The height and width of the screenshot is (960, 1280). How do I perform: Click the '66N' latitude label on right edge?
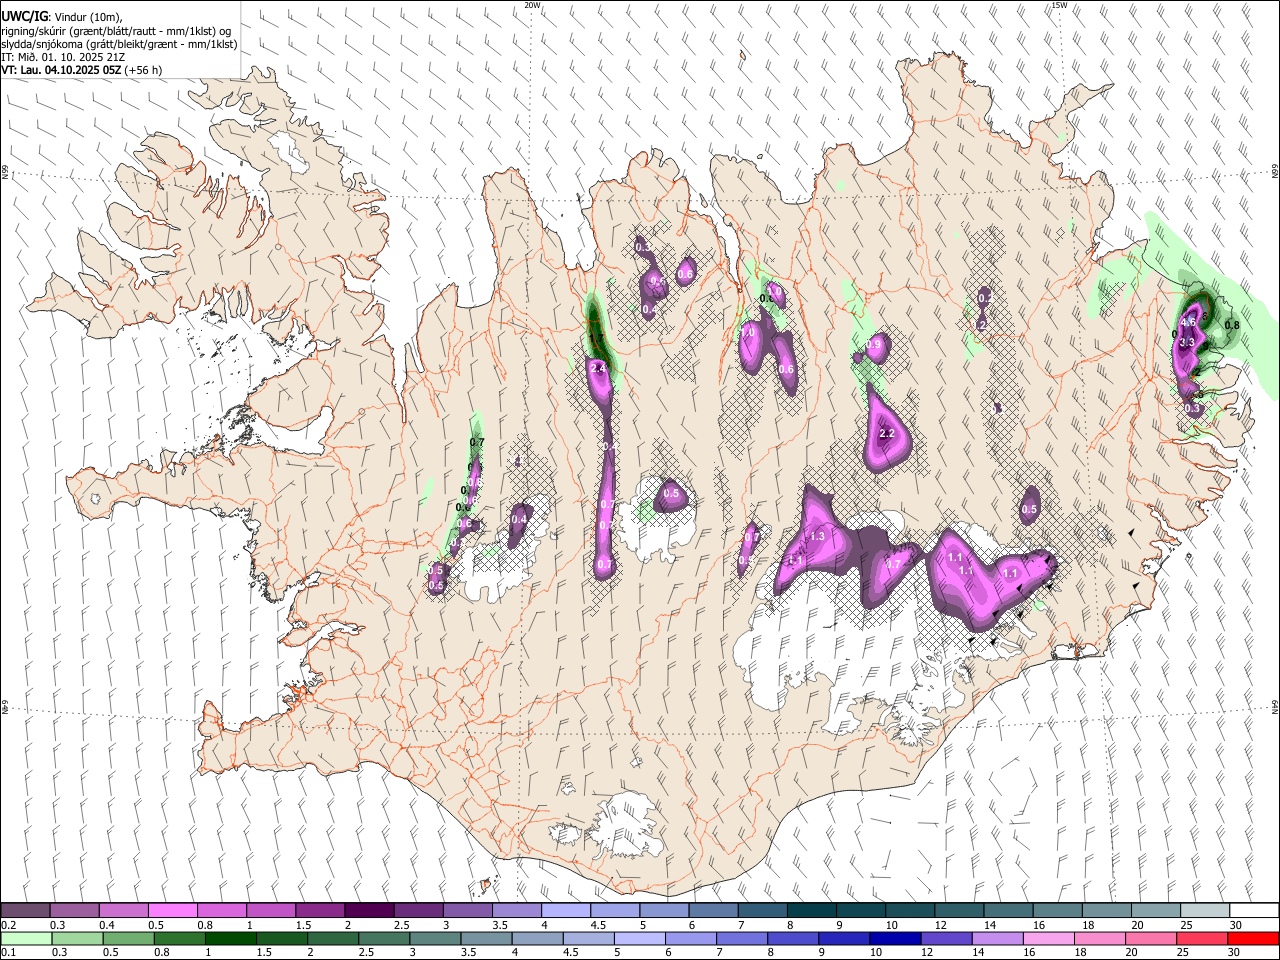(x=1275, y=172)
